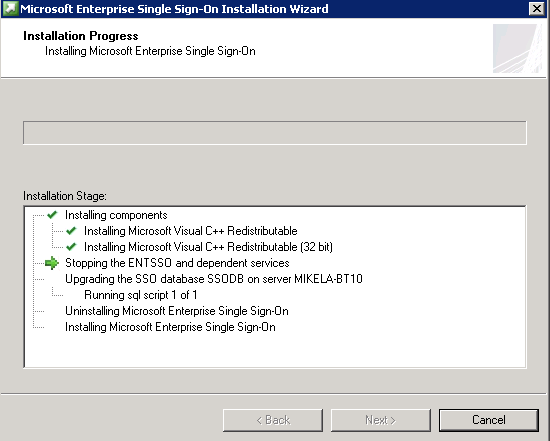This screenshot has height=441, width=550.
Task: Close the installation wizard window
Action: click(x=537, y=8)
